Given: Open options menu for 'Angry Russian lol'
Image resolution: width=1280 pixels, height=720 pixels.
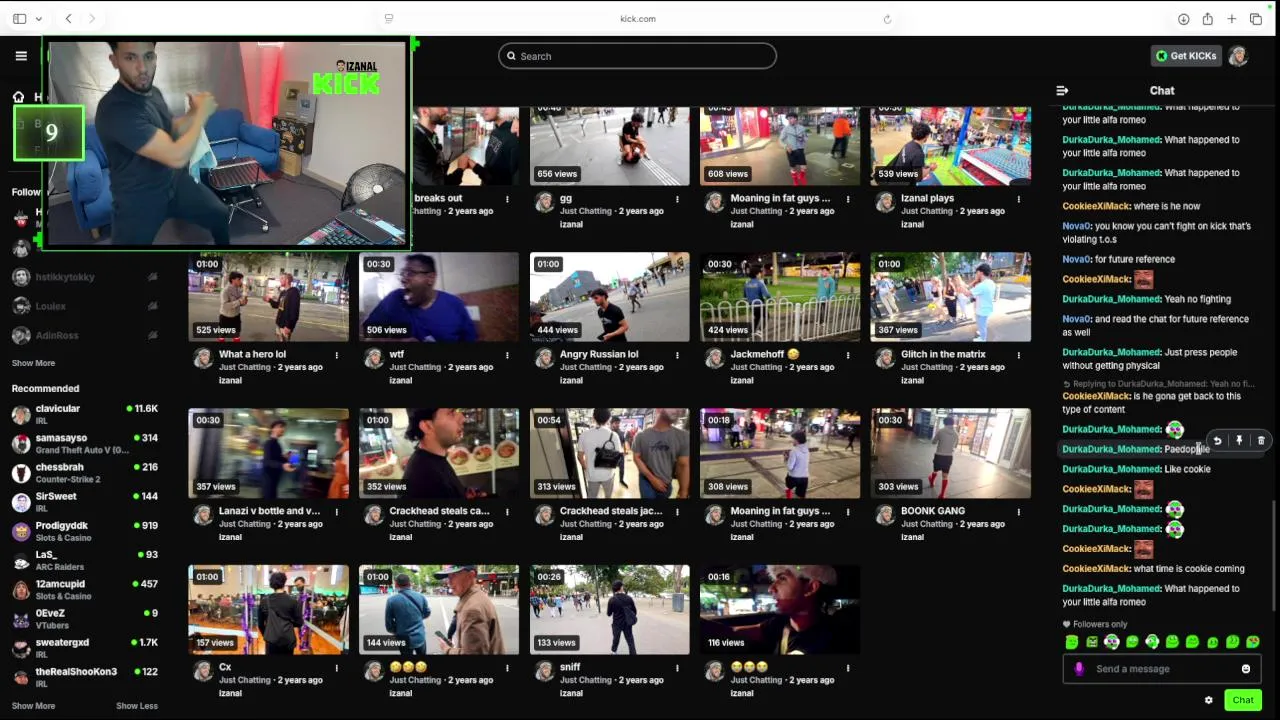Looking at the screenshot, I should pyautogui.click(x=677, y=355).
